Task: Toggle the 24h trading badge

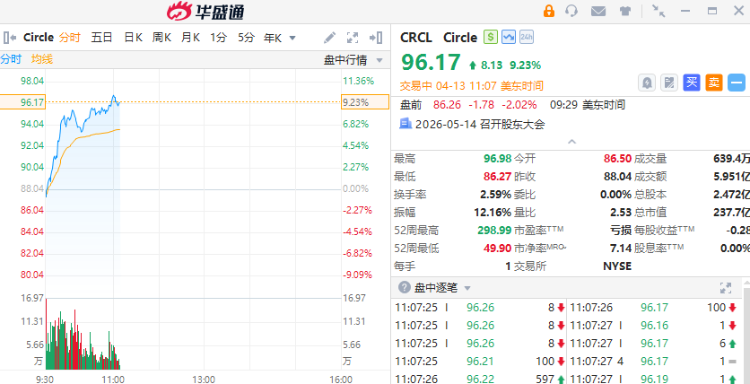Action: tap(527, 37)
